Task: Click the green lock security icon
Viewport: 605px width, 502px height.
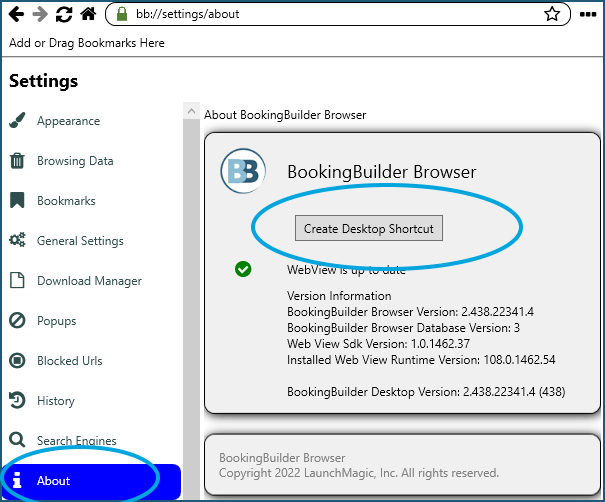Action: click(122, 15)
